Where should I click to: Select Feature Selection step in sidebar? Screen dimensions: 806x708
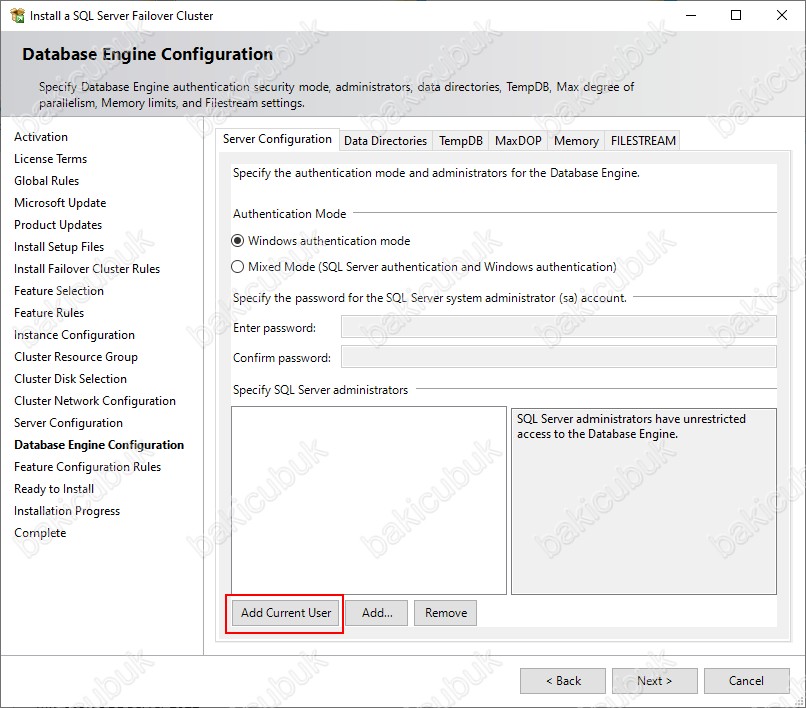tap(59, 291)
